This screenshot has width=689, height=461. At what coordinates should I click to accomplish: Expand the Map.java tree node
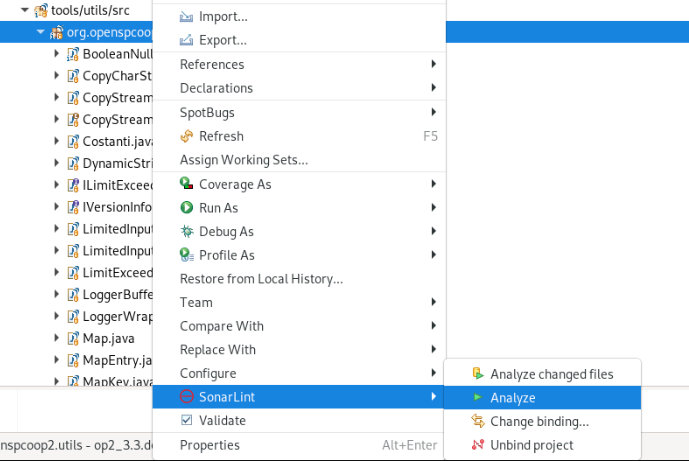[x=56, y=338]
